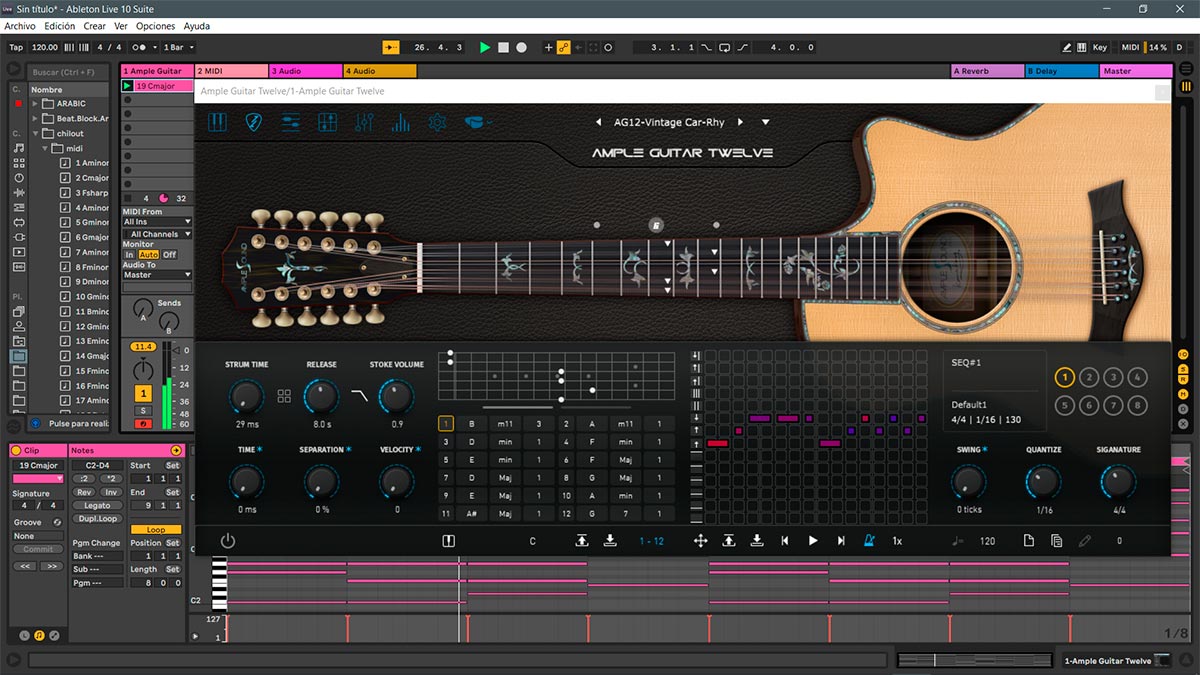1200x675 pixels.
Task: Open MIDI From All Ins dropdown
Action: (x=157, y=222)
